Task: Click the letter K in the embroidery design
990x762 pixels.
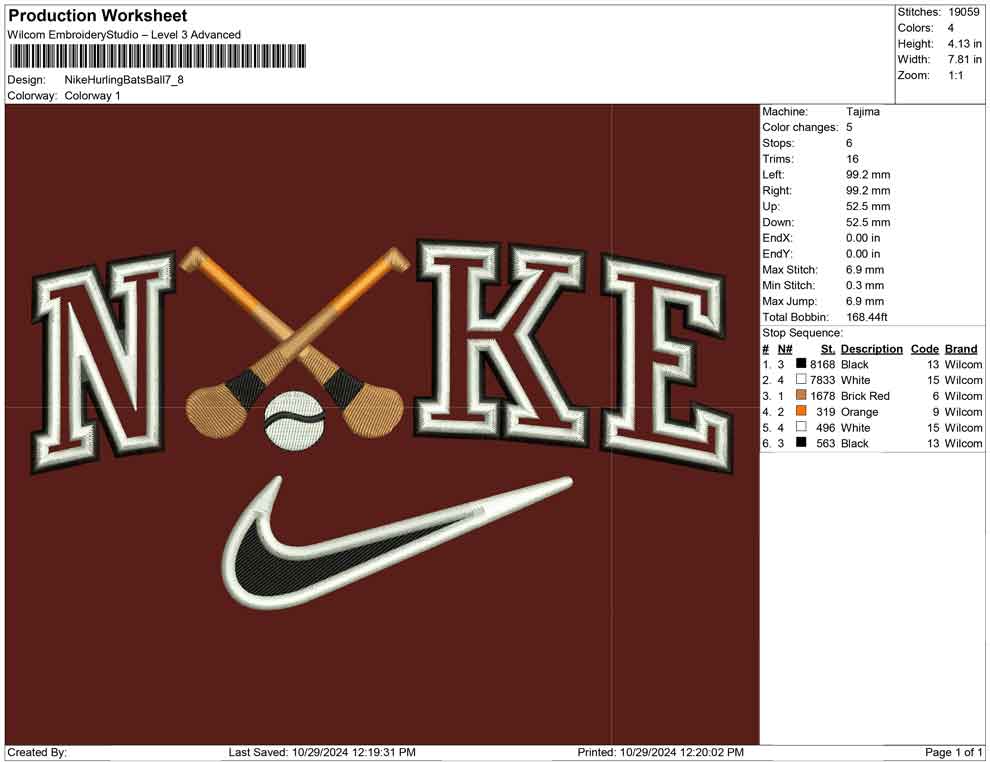Action: [500, 344]
